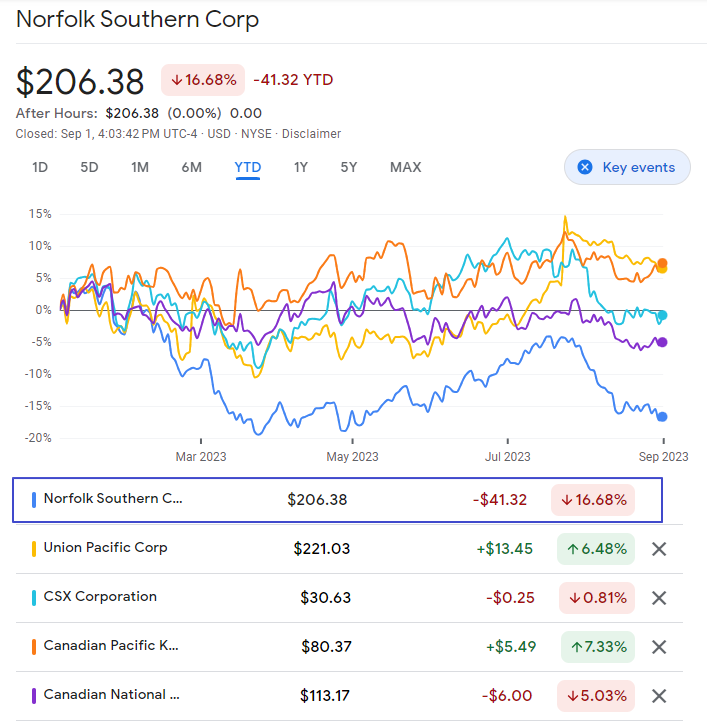Click Canadian Pacific 7.33% gain badge

tap(598, 647)
